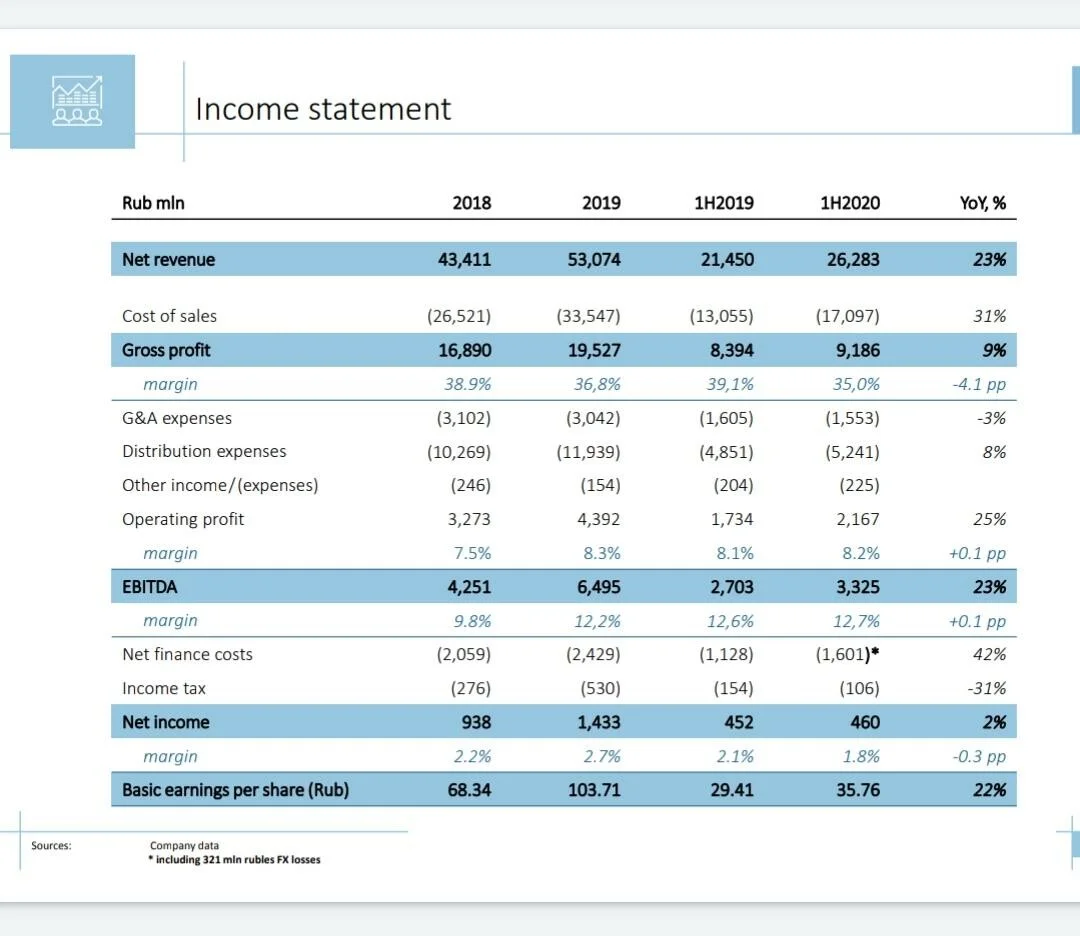Click Income tax YoY -31%
Viewport: 1080px width, 936px height.
(986, 689)
